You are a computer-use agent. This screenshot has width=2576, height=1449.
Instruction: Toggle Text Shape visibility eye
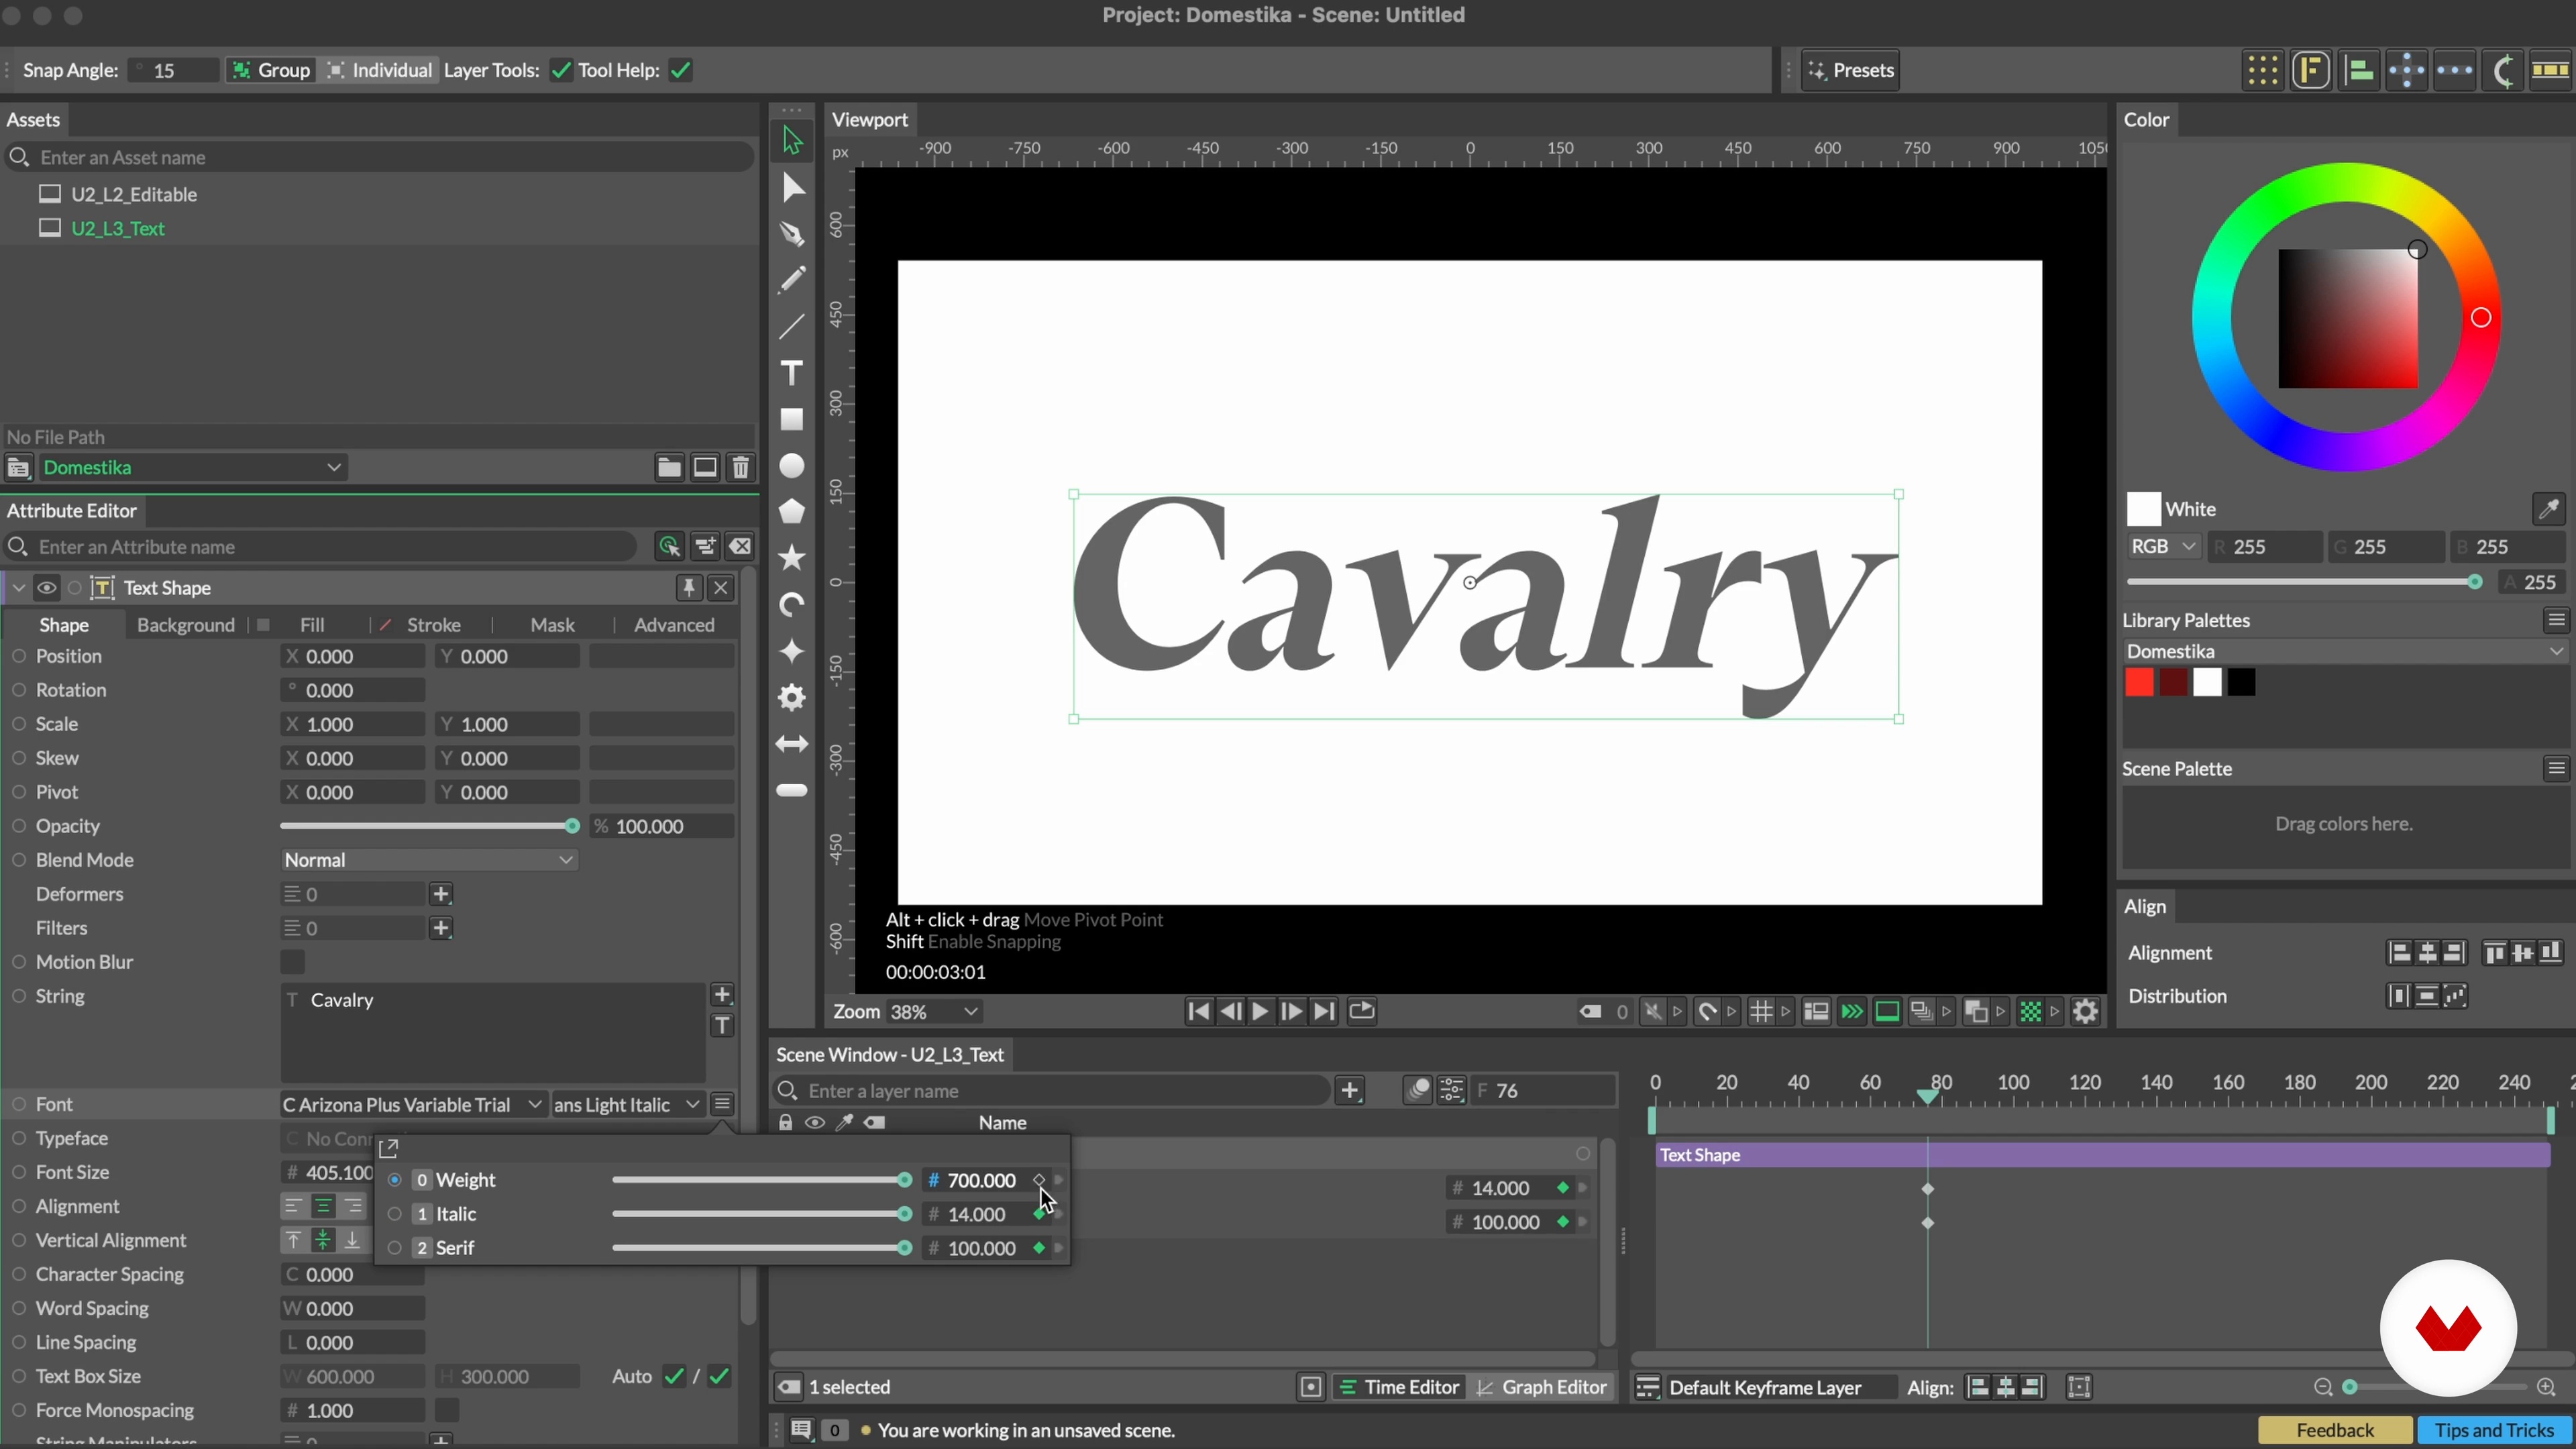(46, 588)
